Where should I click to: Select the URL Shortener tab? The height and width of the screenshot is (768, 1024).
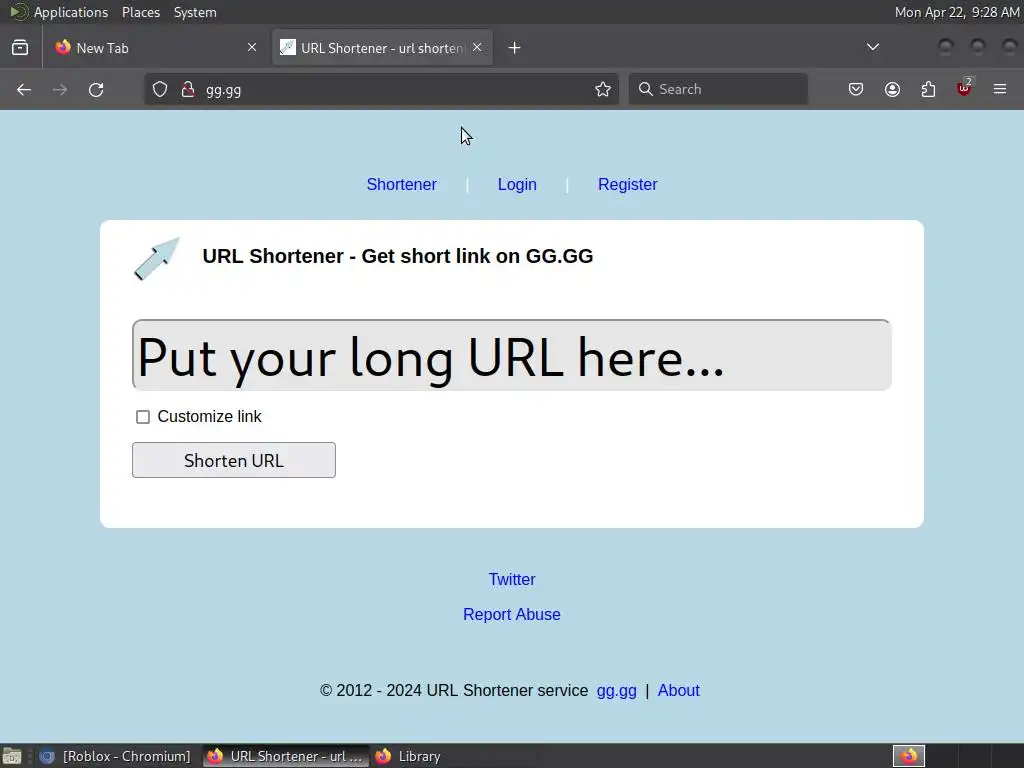coord(382,48)
